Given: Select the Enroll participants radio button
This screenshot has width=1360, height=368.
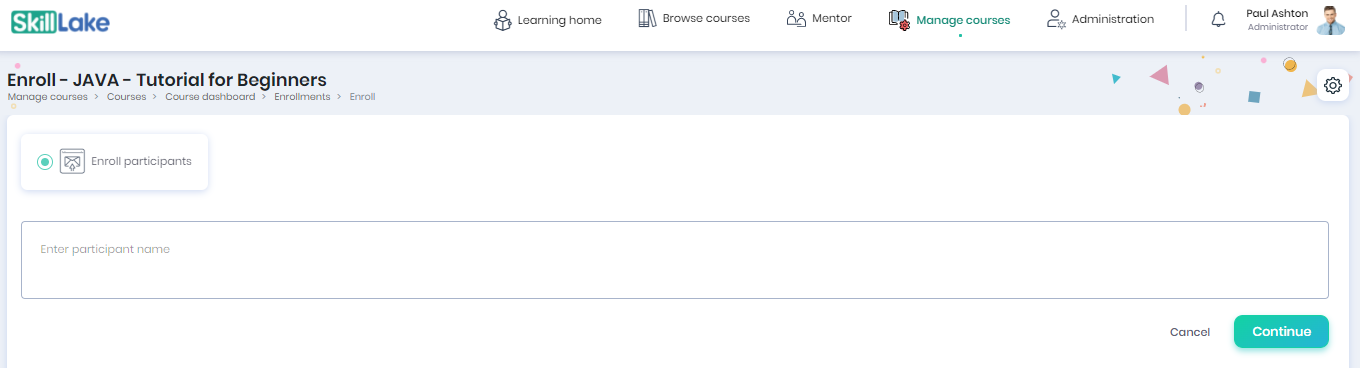Looking at the screenshot, I should [x=45, y=162].
